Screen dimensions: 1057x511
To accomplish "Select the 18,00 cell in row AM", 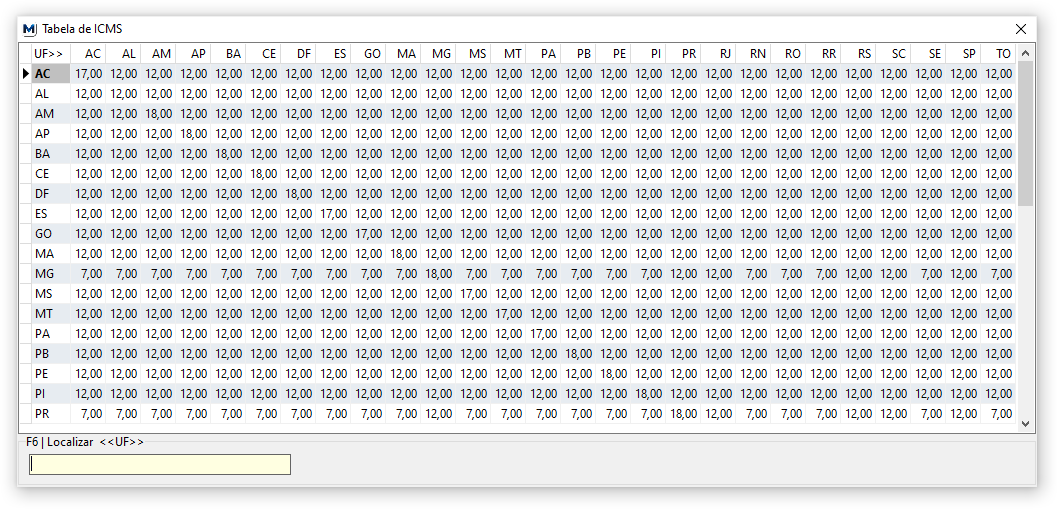I will 159,113.
